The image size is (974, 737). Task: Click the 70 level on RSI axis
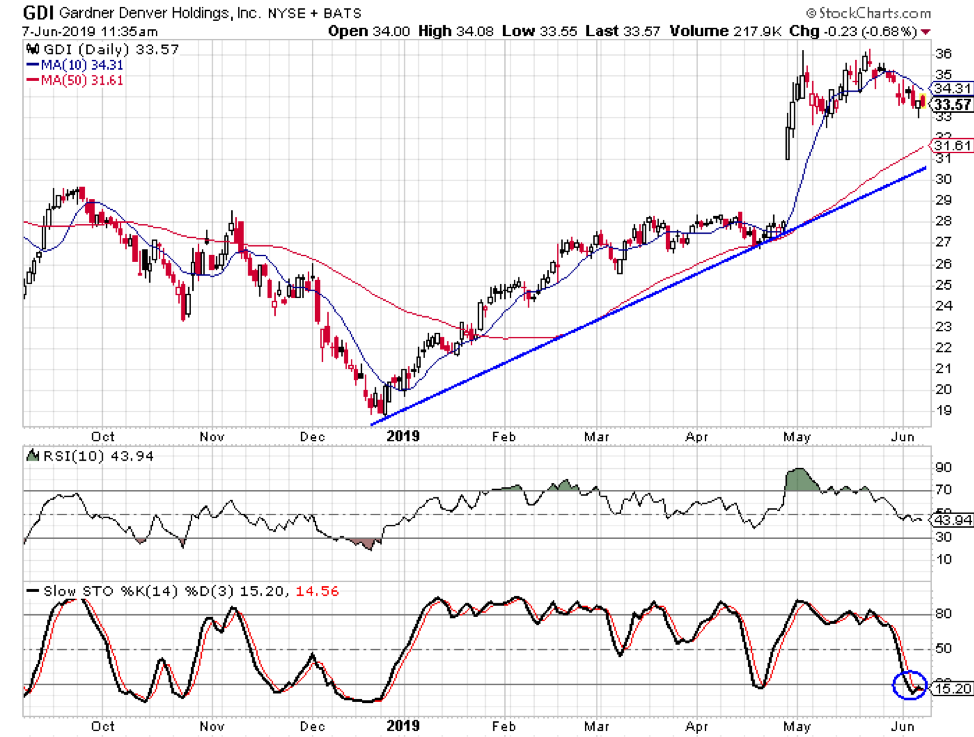[943, 490]
